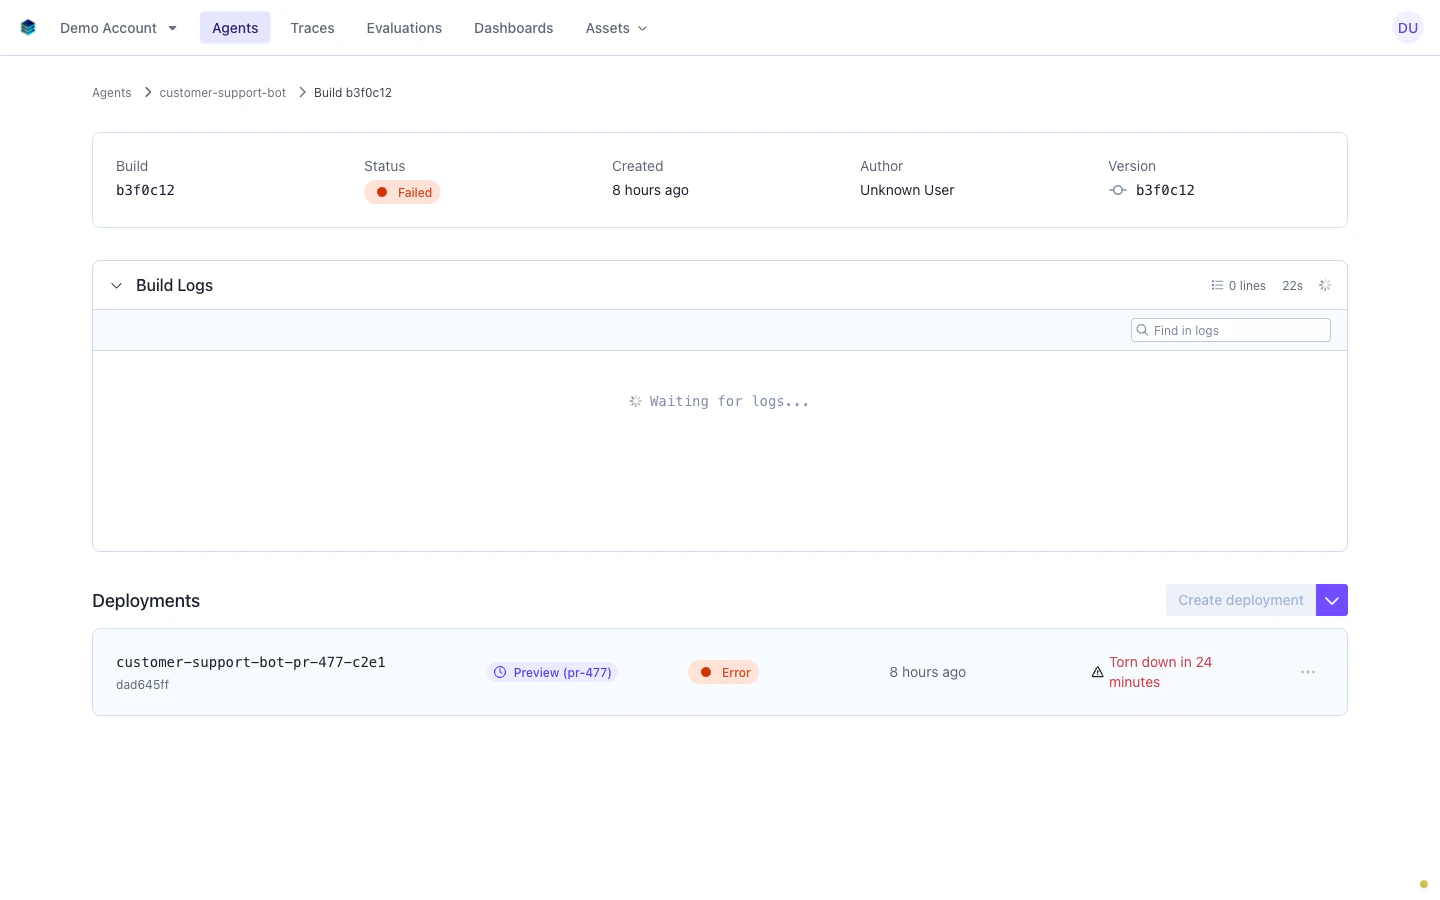The width and height of the screenshot is (1440, 900).
Task: Click the lines list icon
Action: point(1217,286)
